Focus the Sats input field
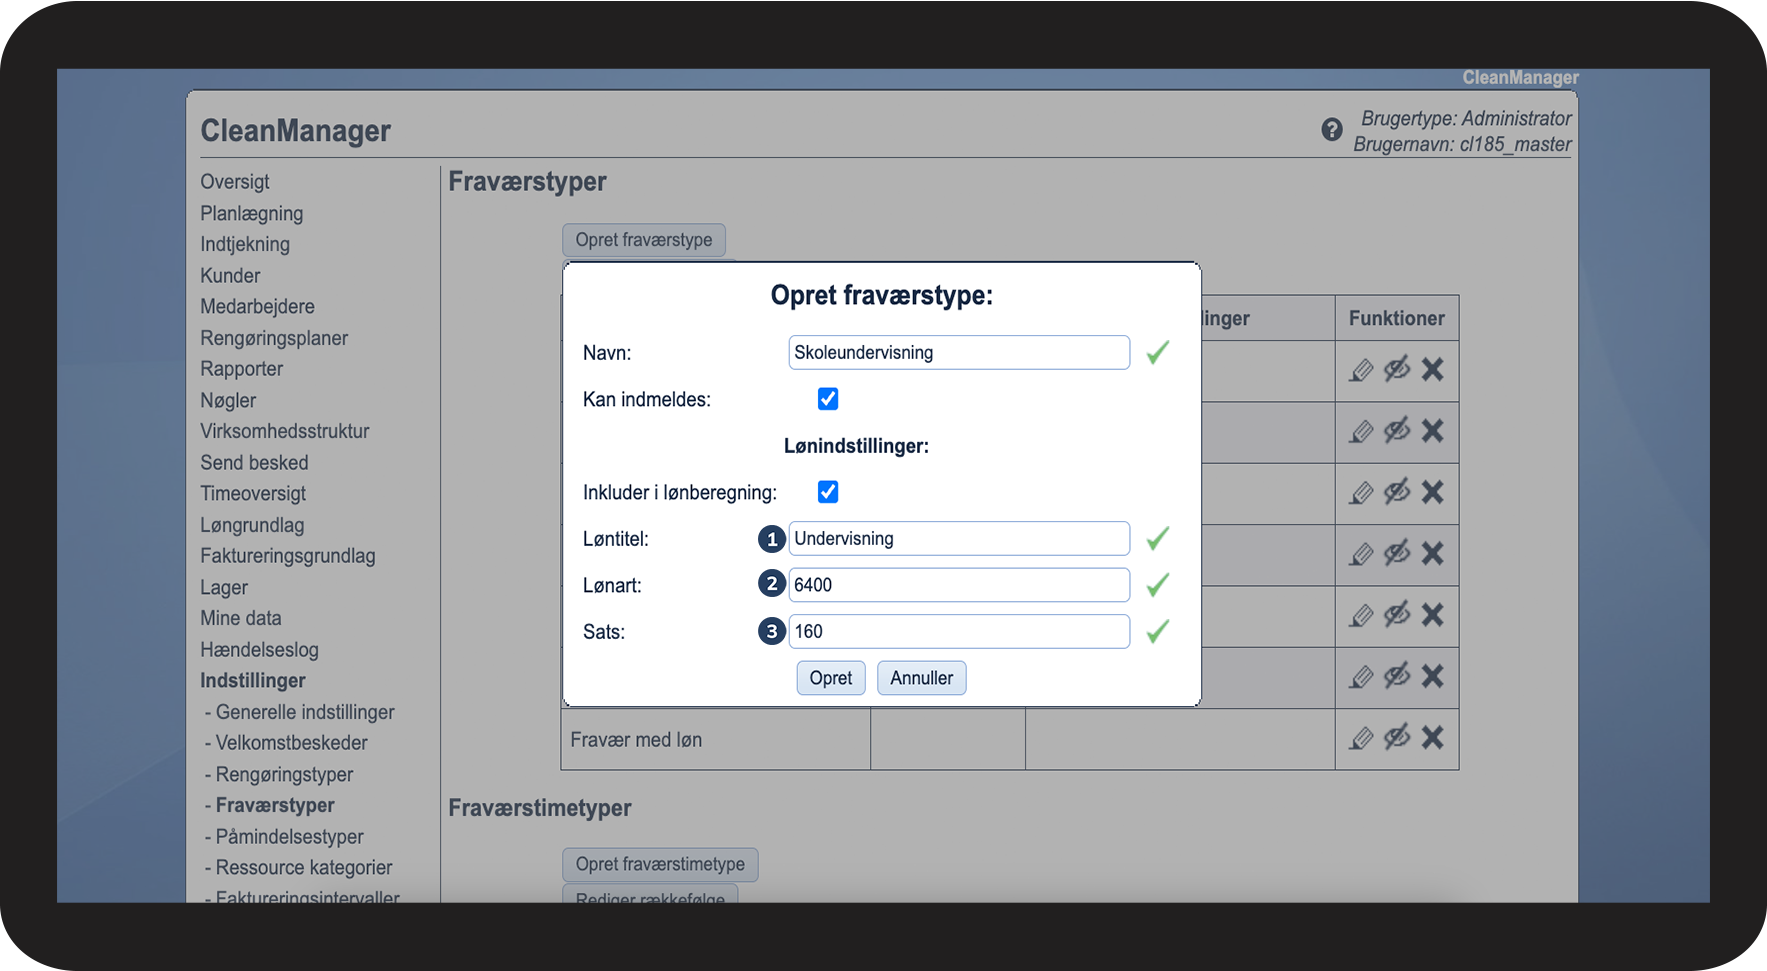The image size is (1767, 971). pos(958,632)
